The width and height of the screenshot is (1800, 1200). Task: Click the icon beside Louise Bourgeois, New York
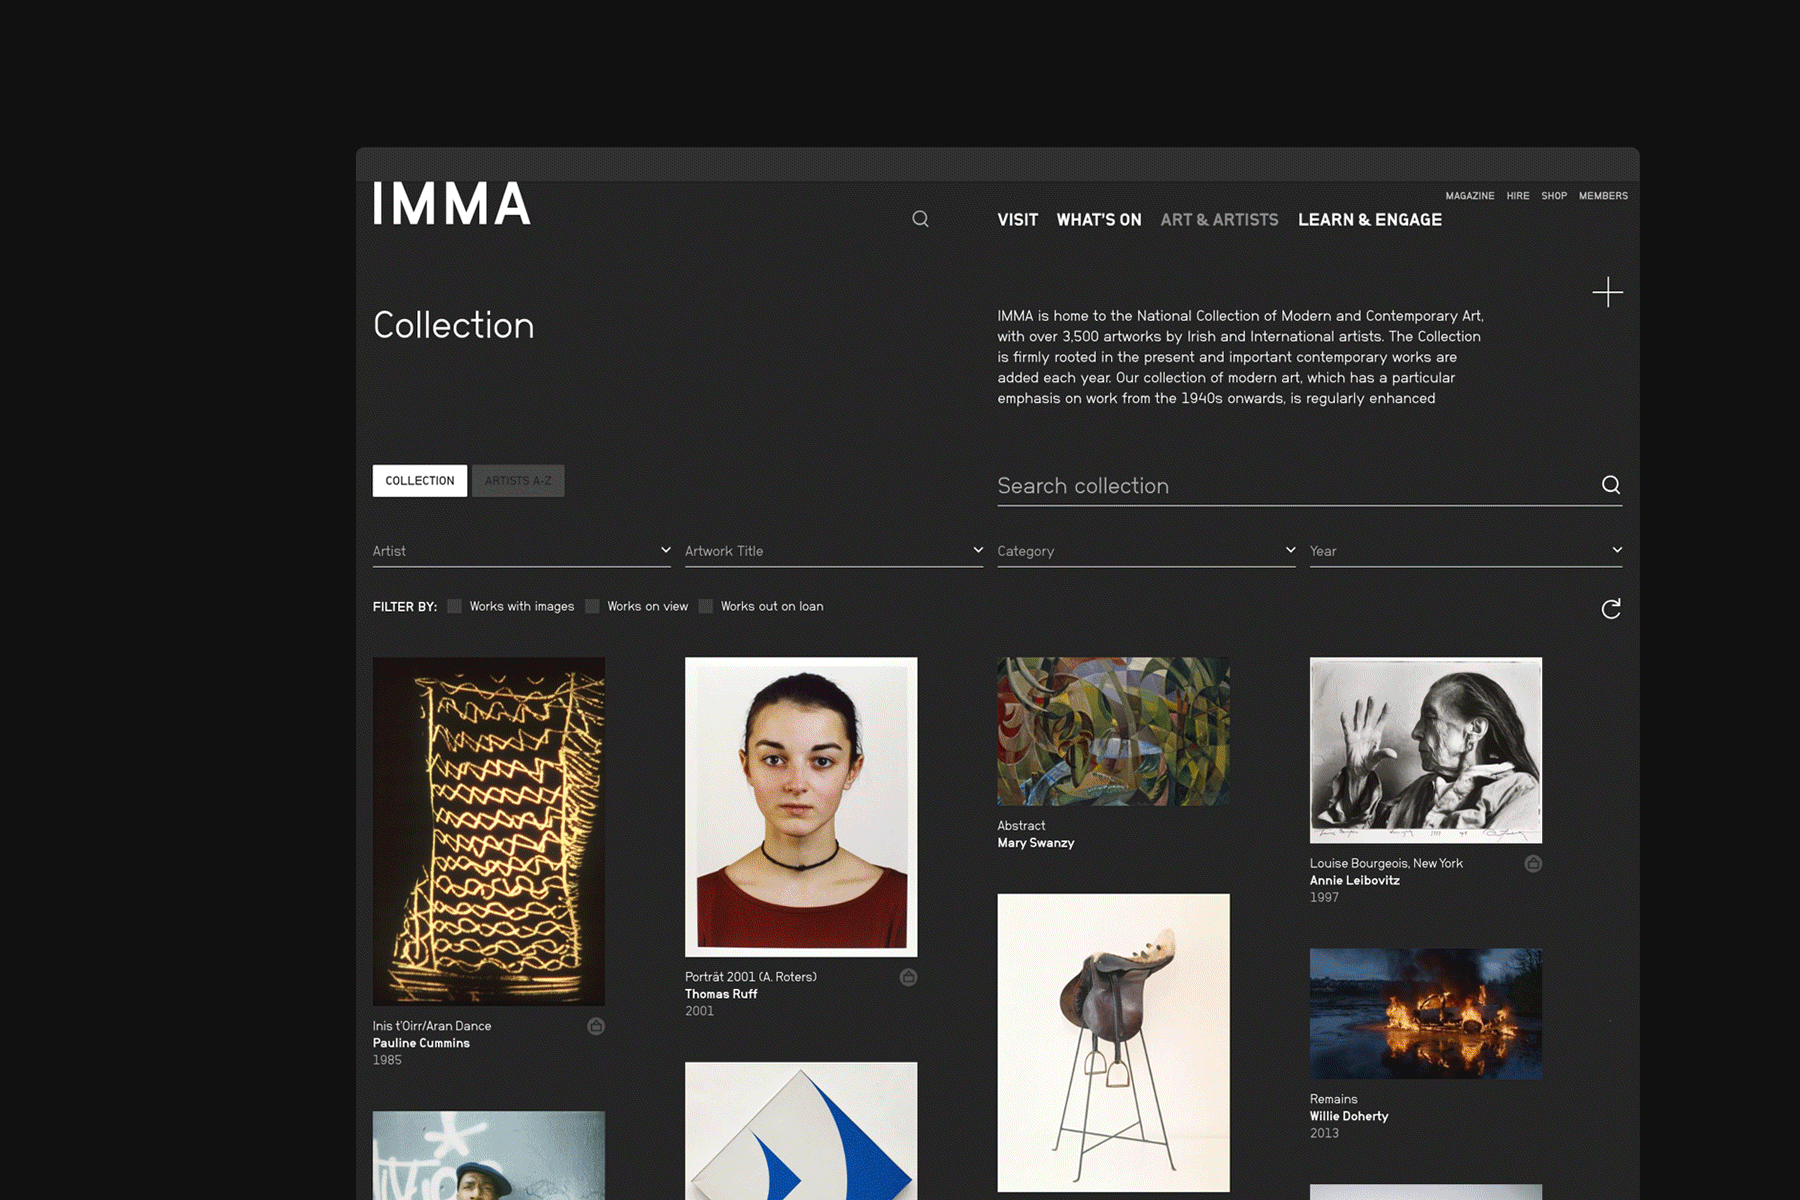click(1533, 863)
